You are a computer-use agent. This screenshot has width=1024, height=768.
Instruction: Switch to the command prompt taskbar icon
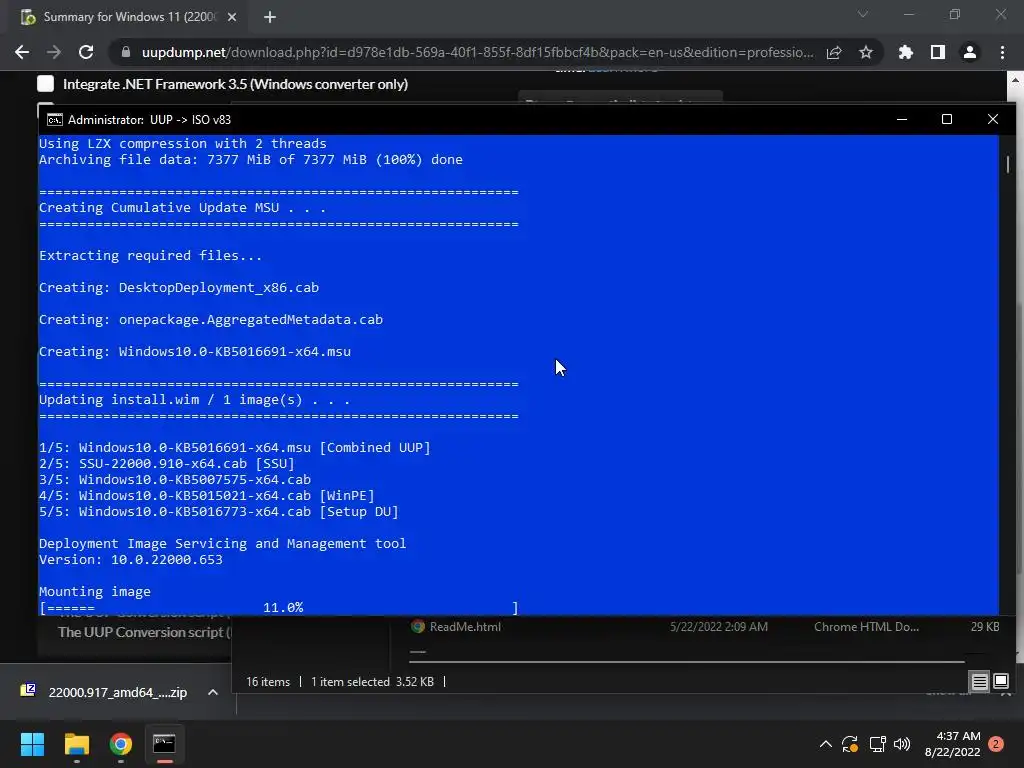click(164, 744)
